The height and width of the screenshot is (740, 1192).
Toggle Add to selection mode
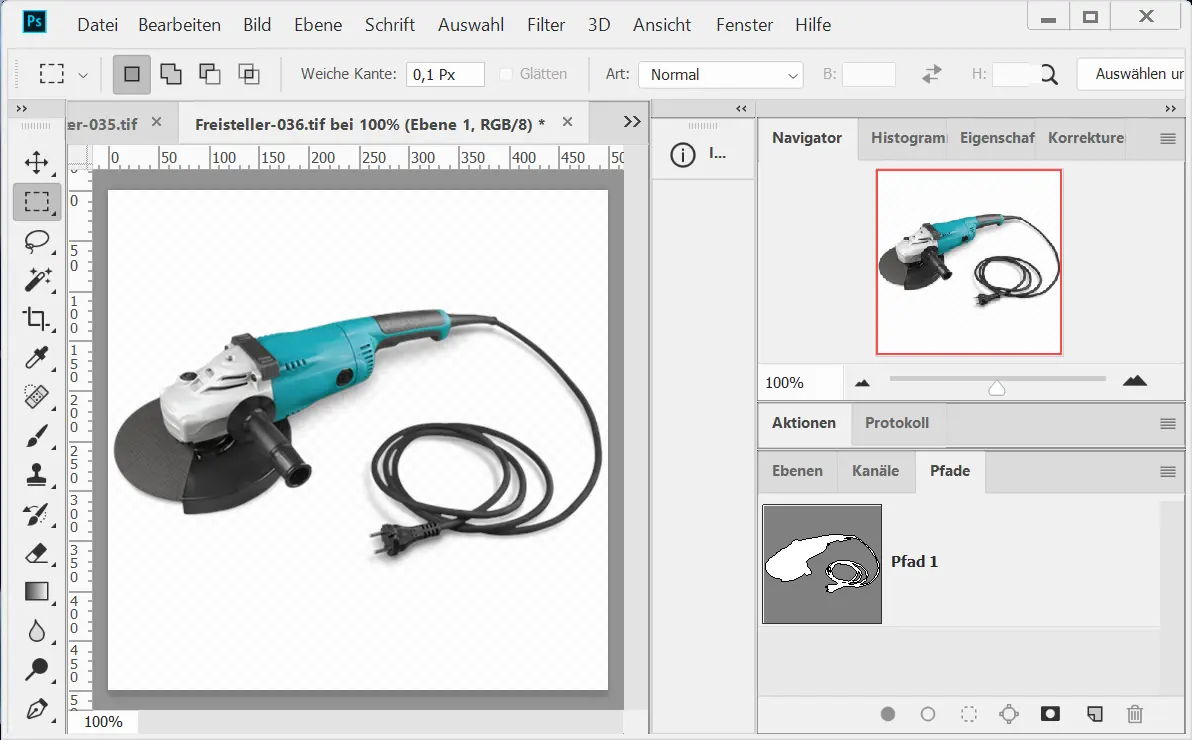pyautogui.click(x=171, y=74)
